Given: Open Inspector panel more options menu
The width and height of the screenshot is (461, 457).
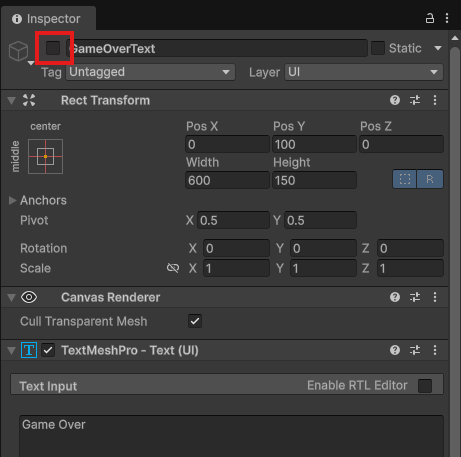Looking at the screenshot, I should pos(447,18).
